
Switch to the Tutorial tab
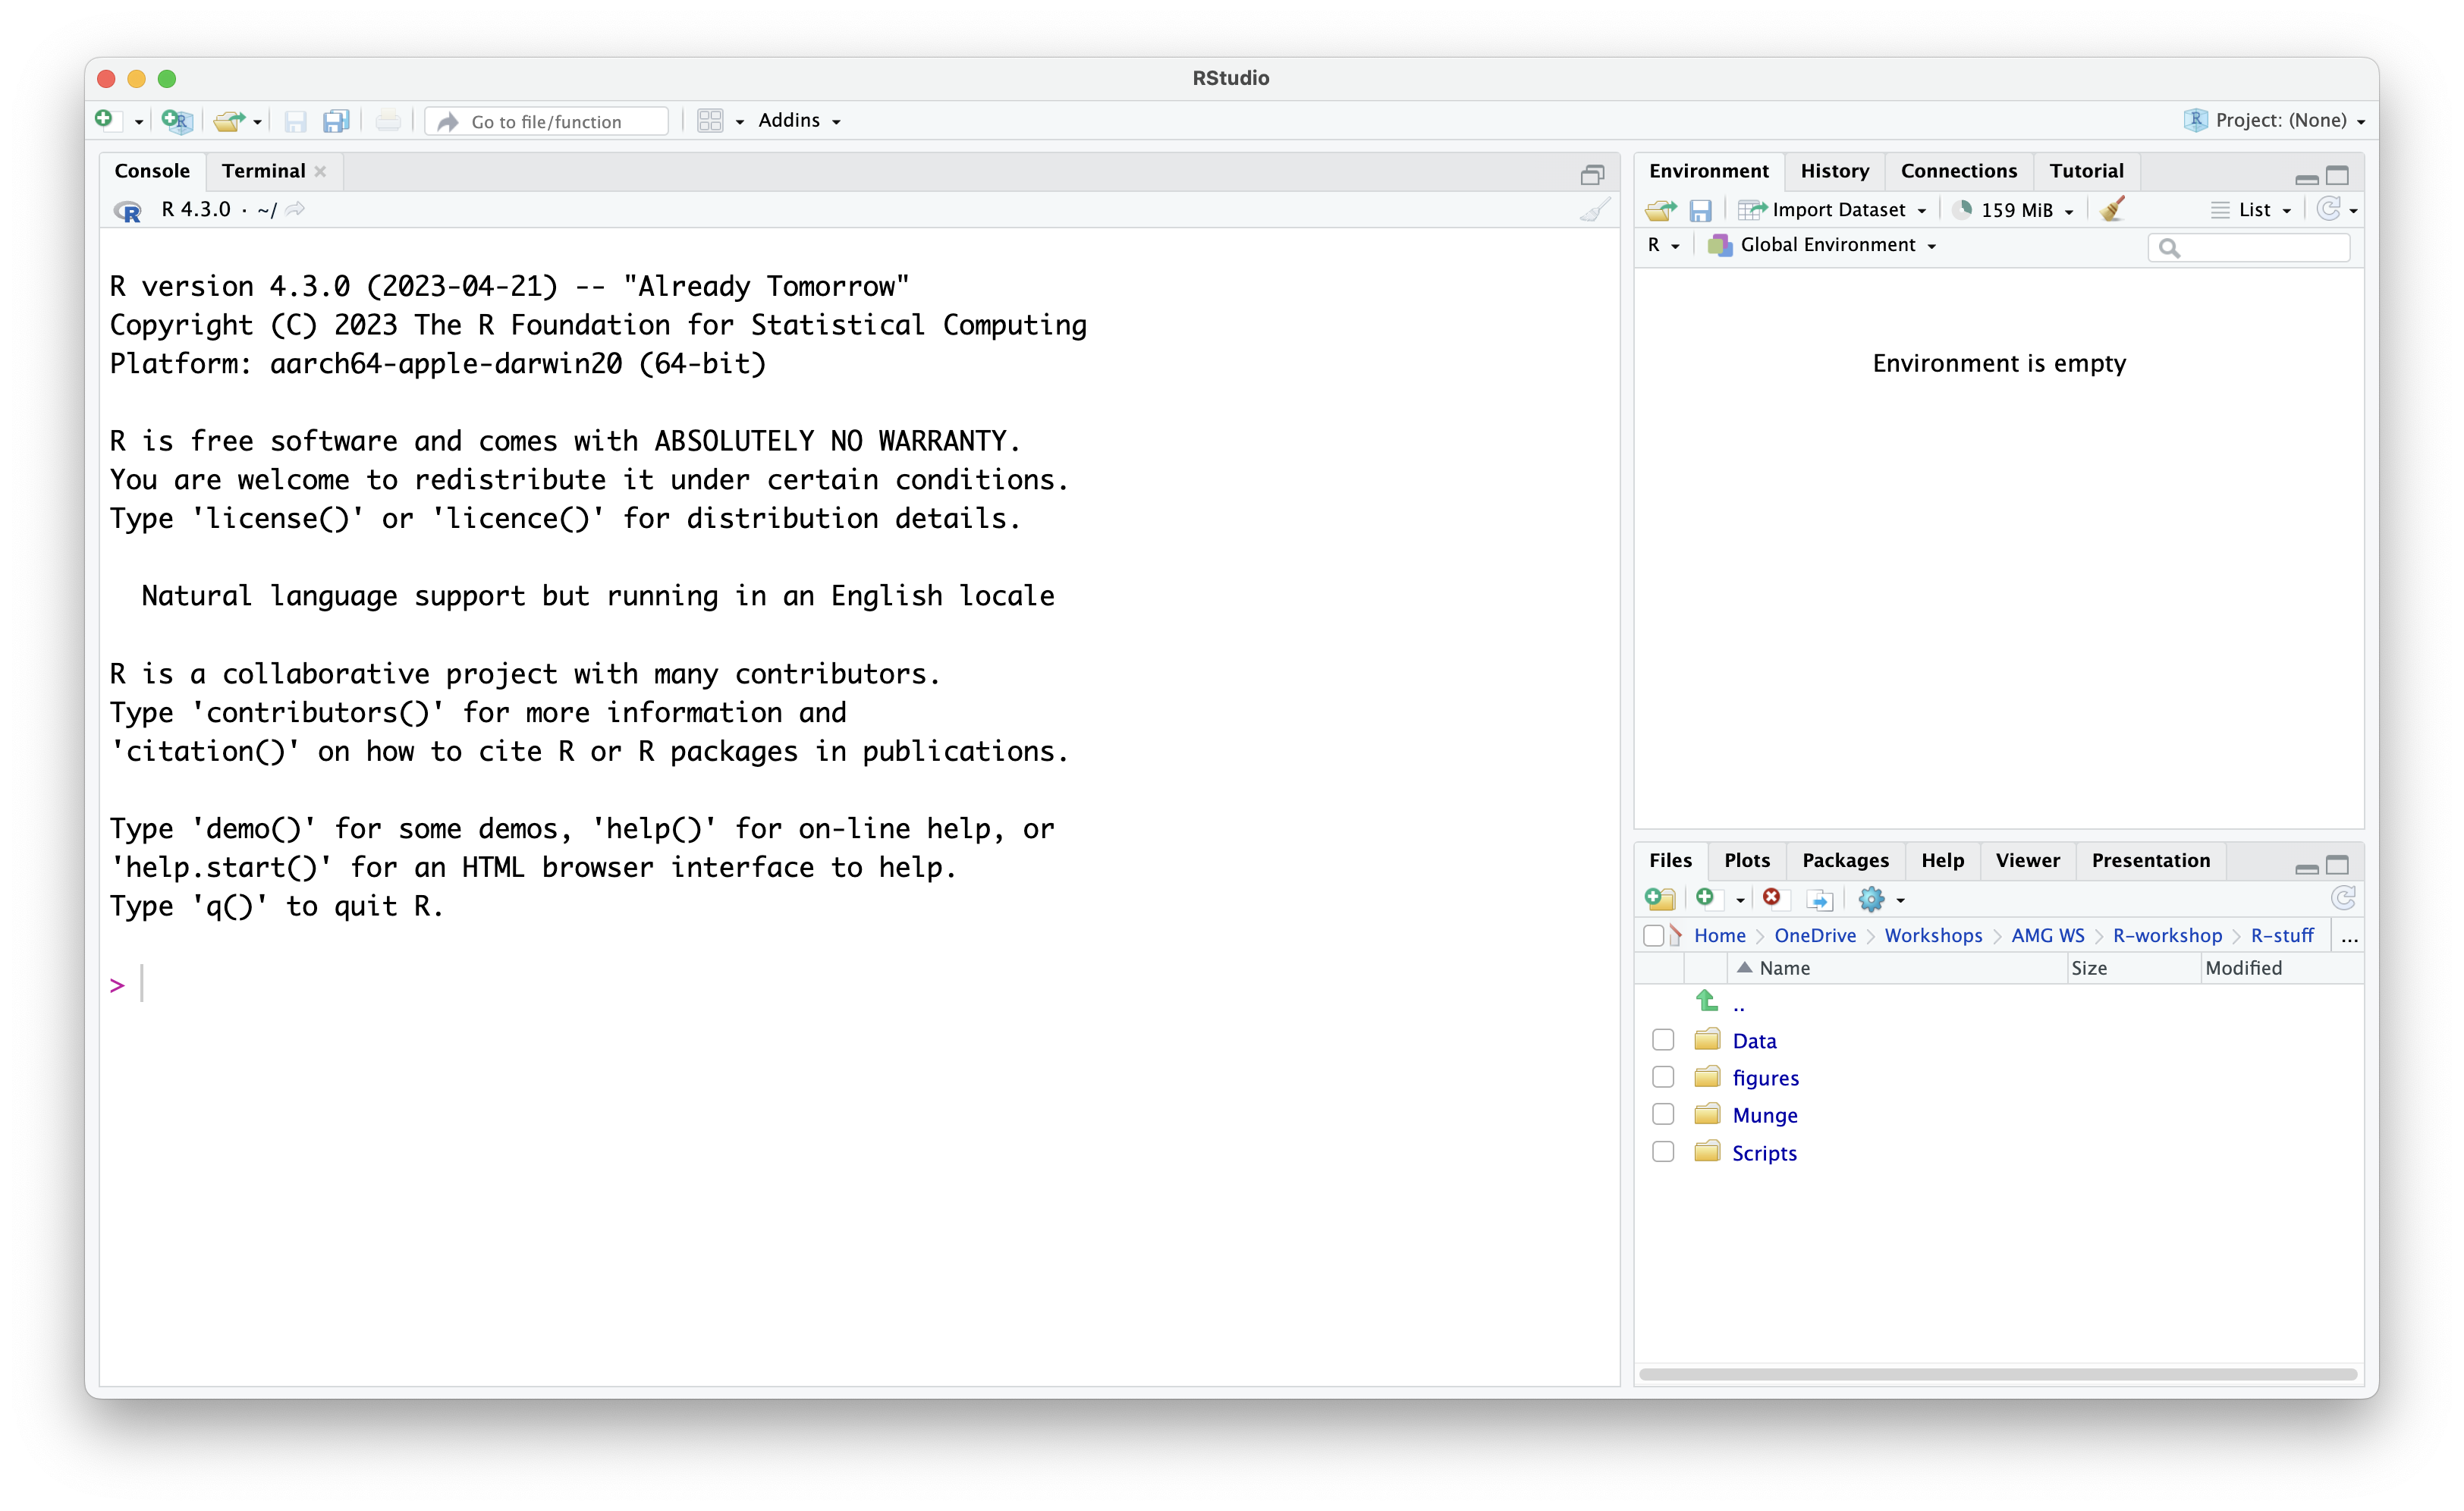2086,171
